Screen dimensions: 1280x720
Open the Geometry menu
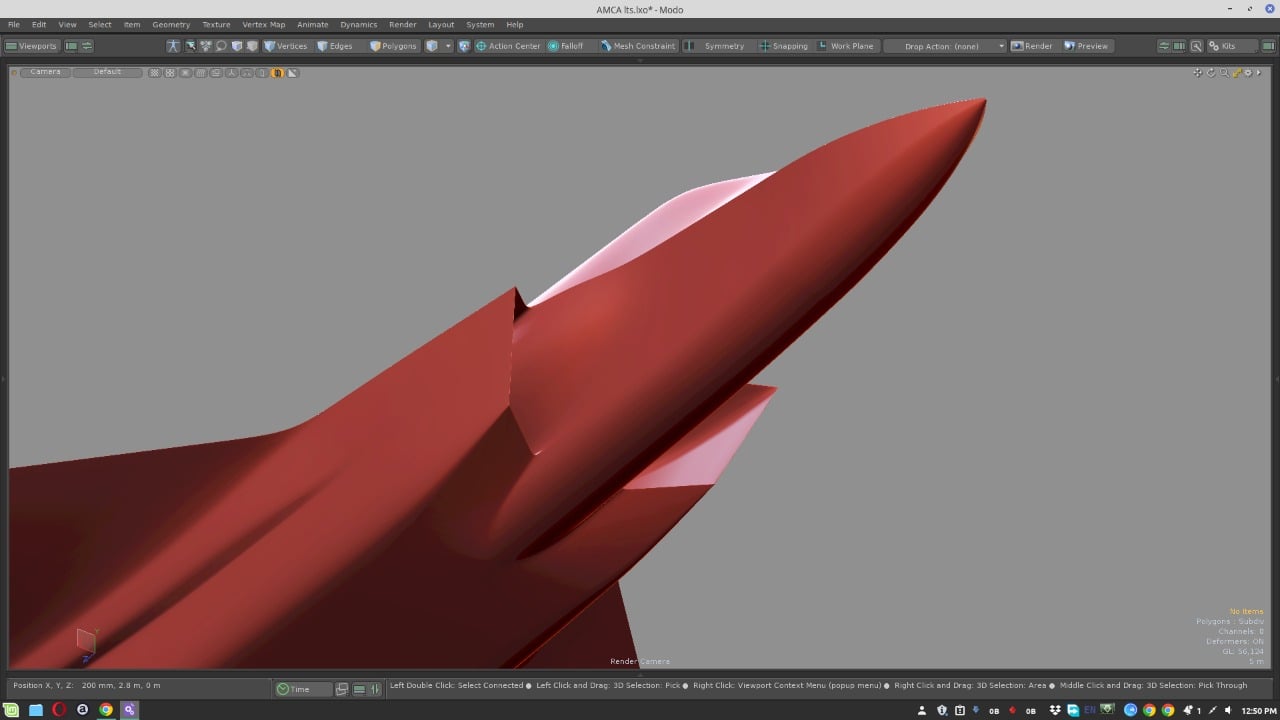point(171,24)
